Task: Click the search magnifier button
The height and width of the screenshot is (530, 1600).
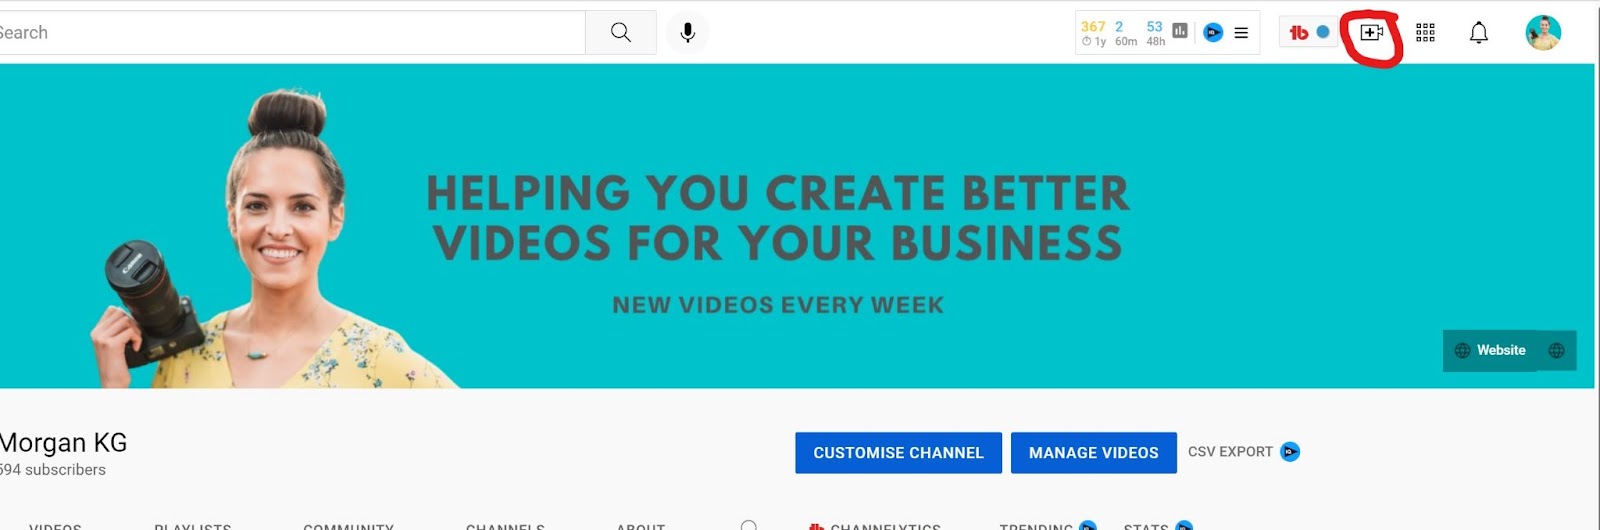Action: (621, 33)
